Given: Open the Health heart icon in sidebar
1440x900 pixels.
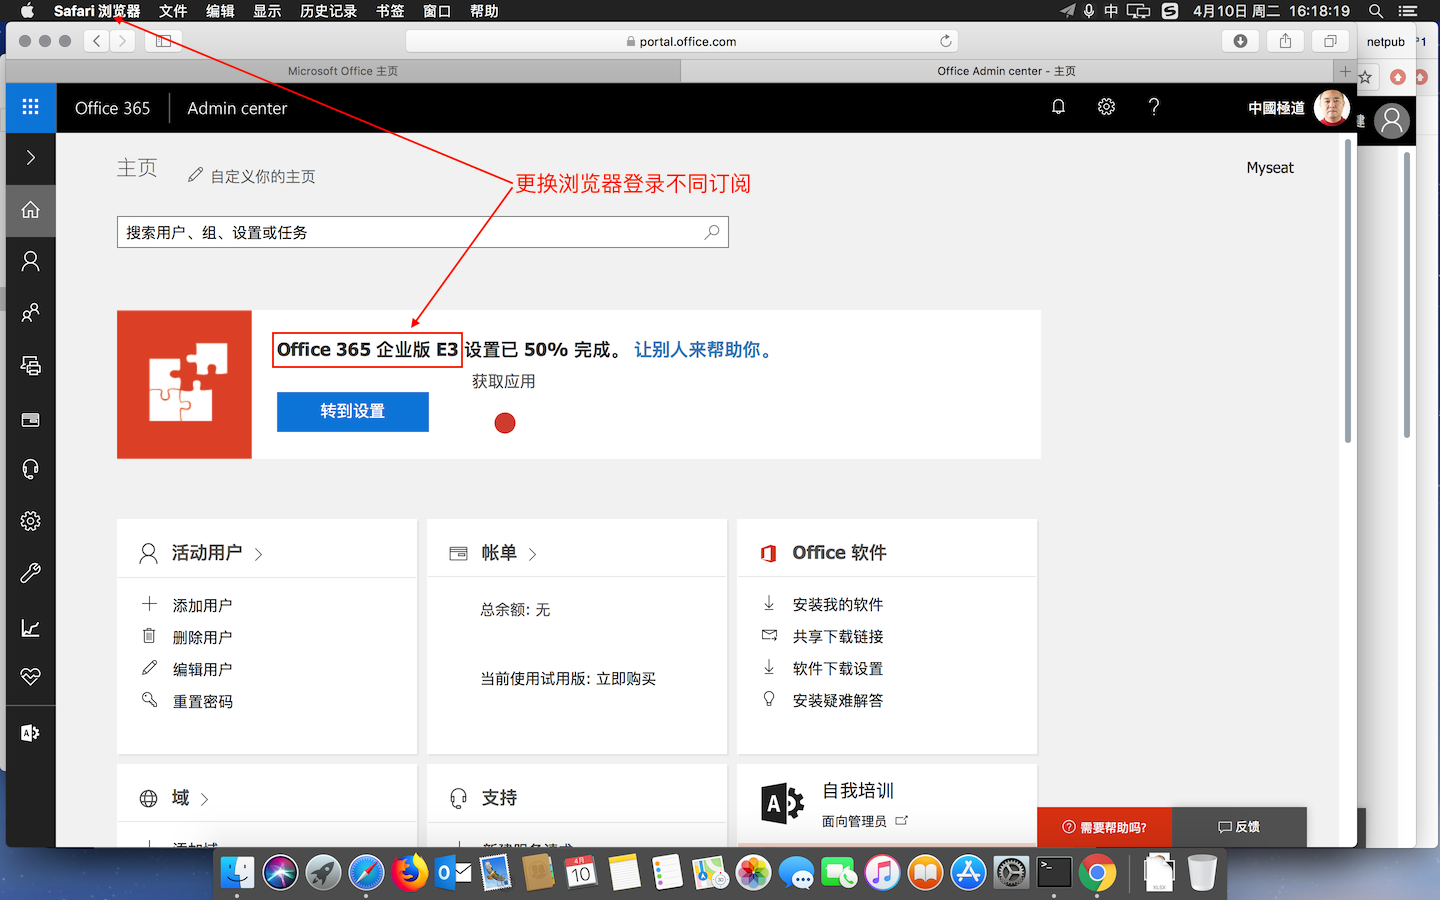Looking at the screenshot, I should [x=30, y=677].
